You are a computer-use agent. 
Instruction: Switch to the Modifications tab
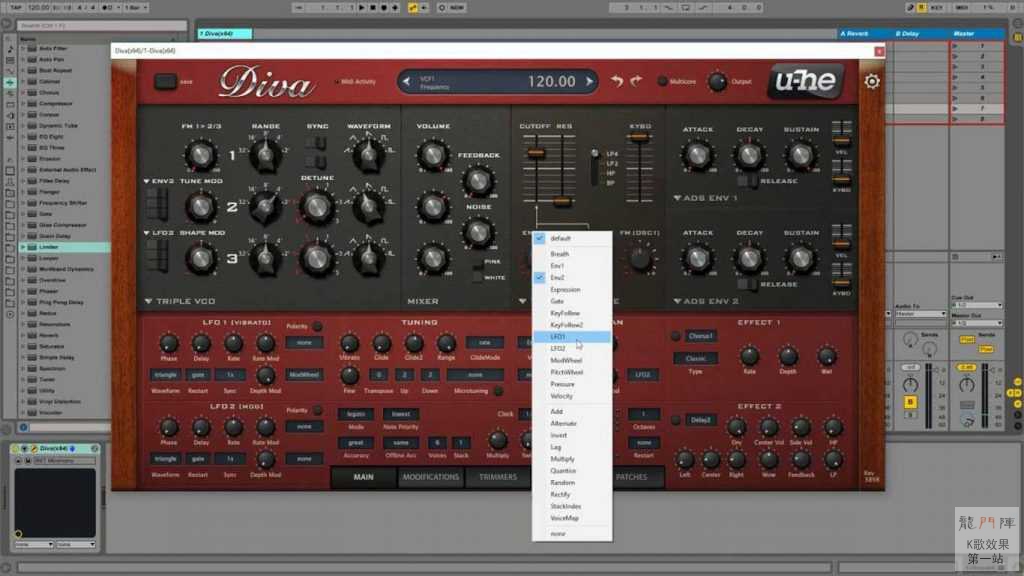click(x=431, y=477)
